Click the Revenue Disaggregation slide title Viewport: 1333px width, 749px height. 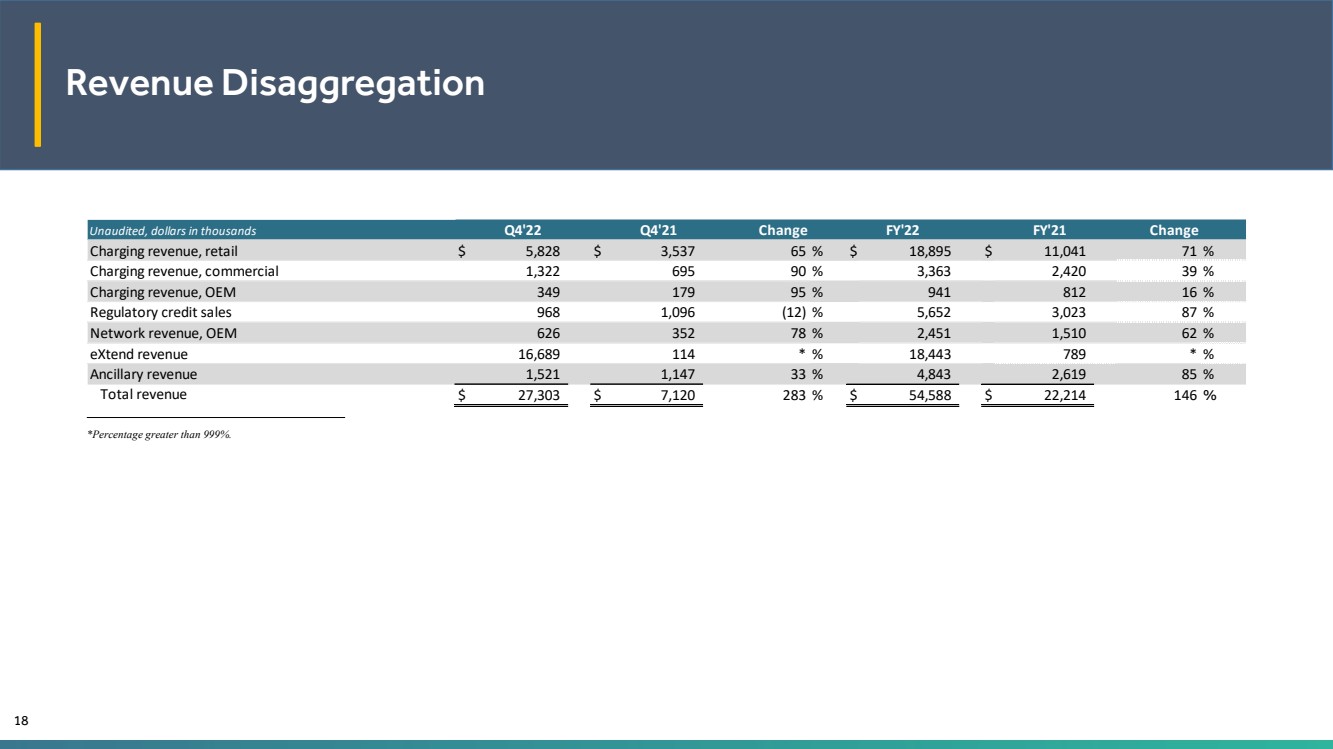[x=275, y=84]
